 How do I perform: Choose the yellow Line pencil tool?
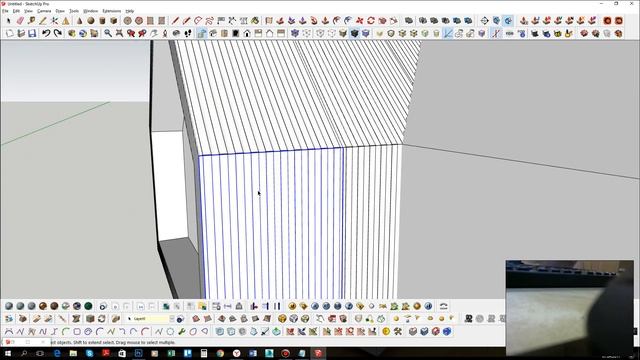click(43, 20)
